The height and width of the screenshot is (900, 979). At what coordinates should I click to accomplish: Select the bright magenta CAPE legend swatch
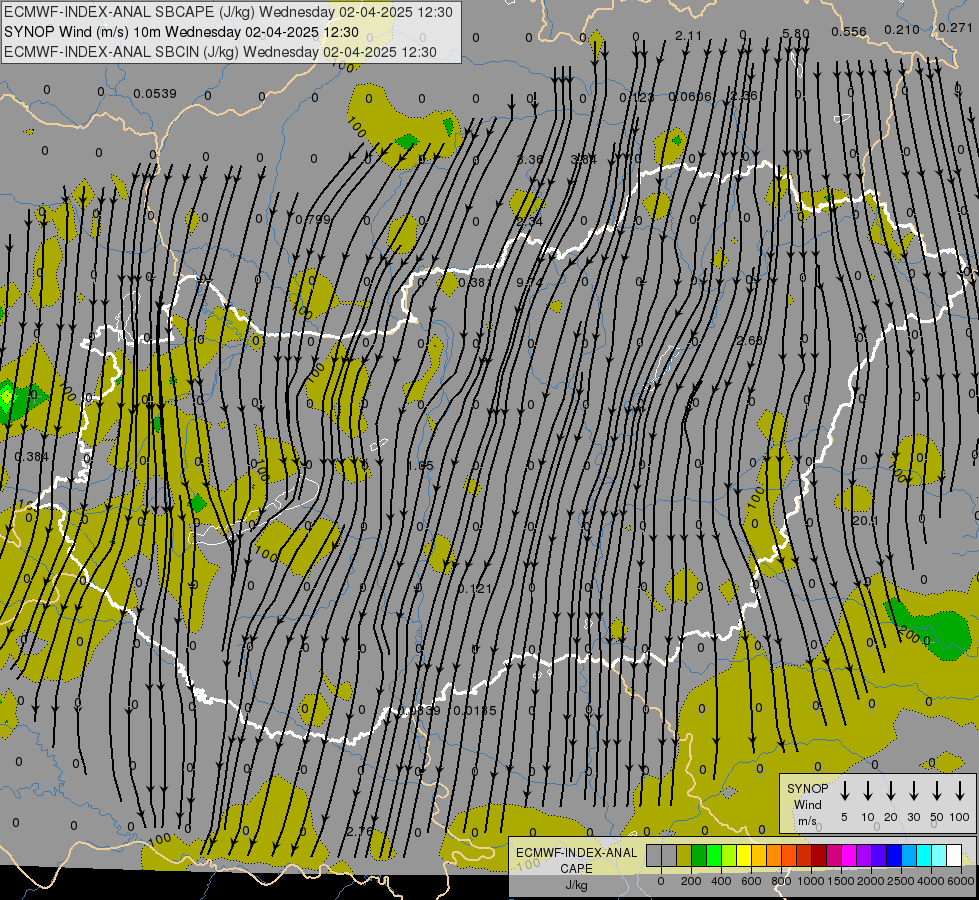tap(849, 855)
